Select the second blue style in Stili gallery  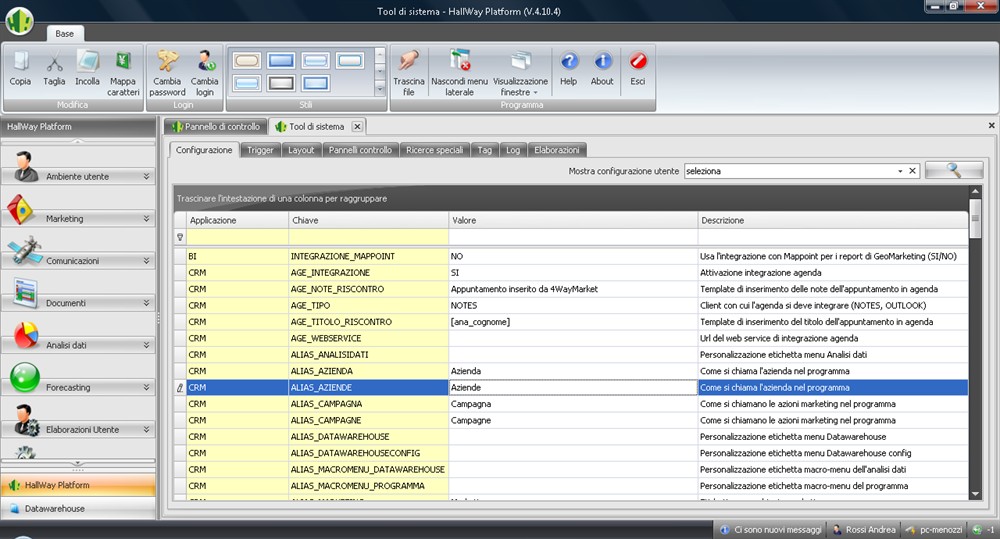click(x=281, y=61)
